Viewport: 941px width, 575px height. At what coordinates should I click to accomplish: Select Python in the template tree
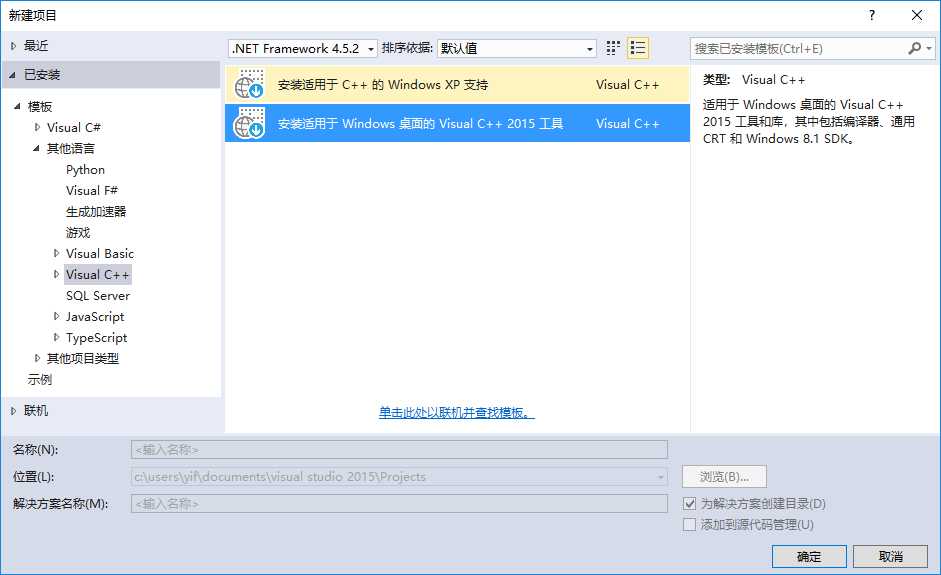(85, 170)
